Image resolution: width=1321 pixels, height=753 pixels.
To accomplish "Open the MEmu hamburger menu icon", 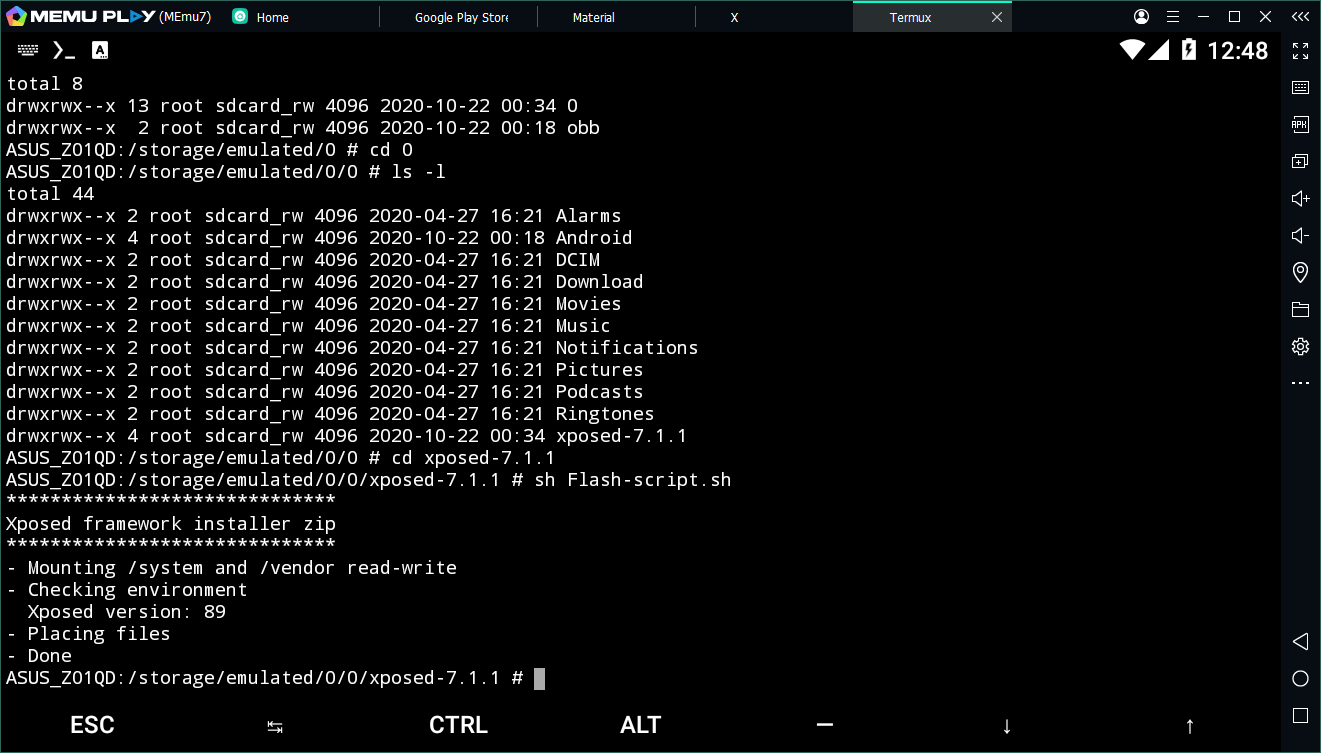I will 1173,17.
